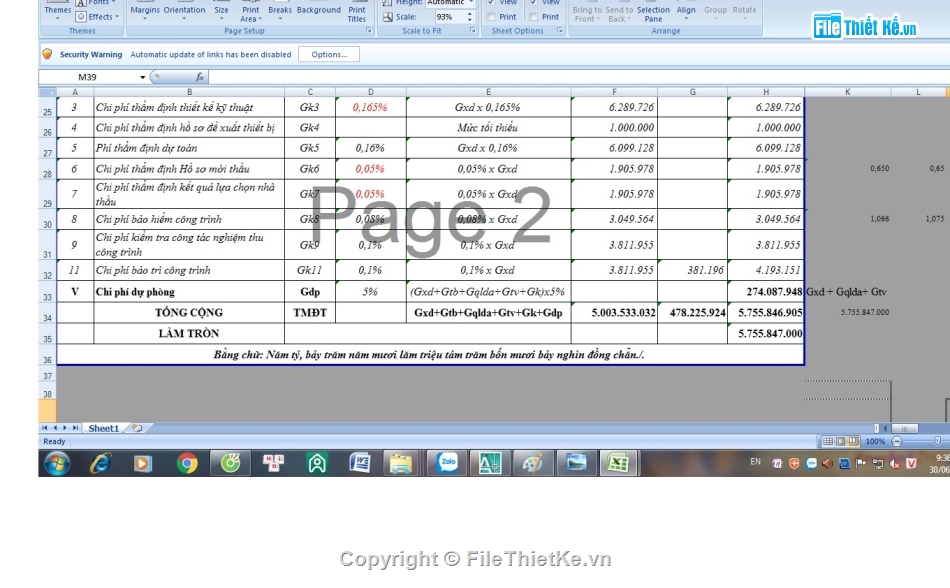This screenshot has width=950, height=588.
Task: Click the 100% zoom level
Action: click(x=875, y=441)
